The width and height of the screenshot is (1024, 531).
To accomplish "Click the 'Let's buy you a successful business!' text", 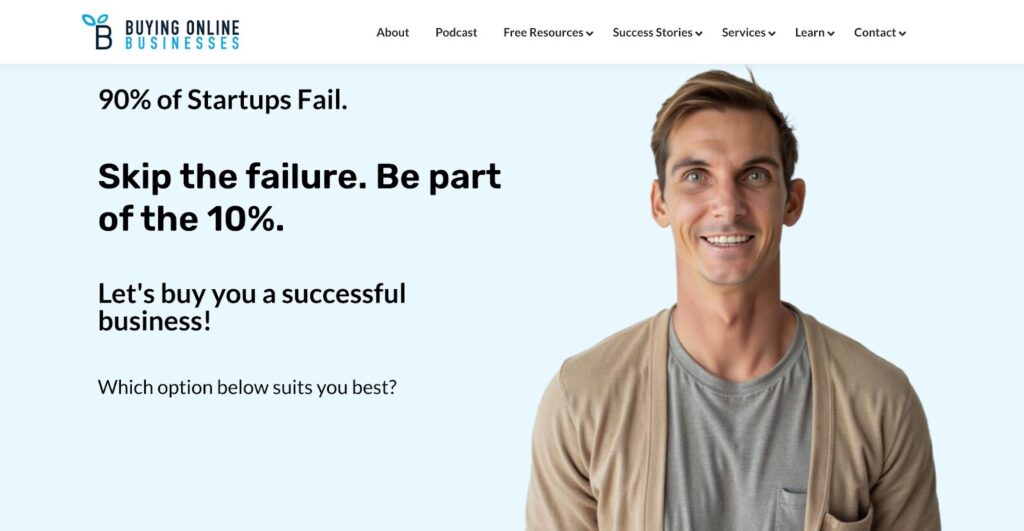I will 252,307.
